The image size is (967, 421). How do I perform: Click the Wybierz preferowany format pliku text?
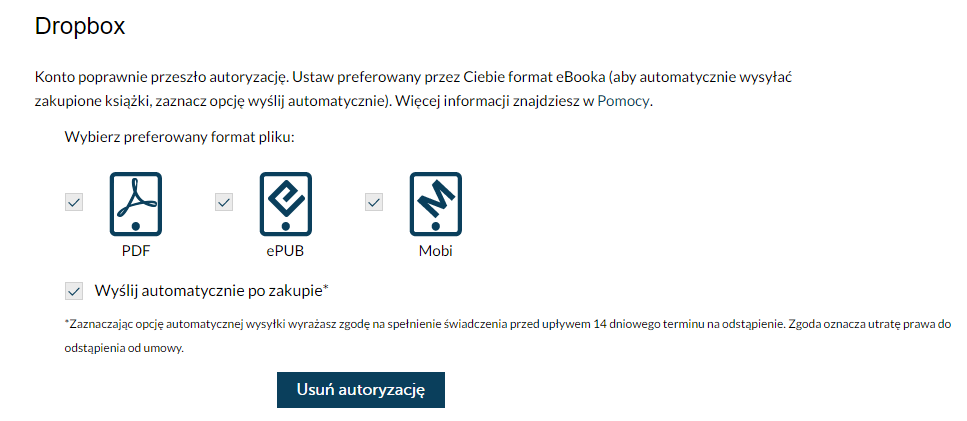click(x=179, y=137)
